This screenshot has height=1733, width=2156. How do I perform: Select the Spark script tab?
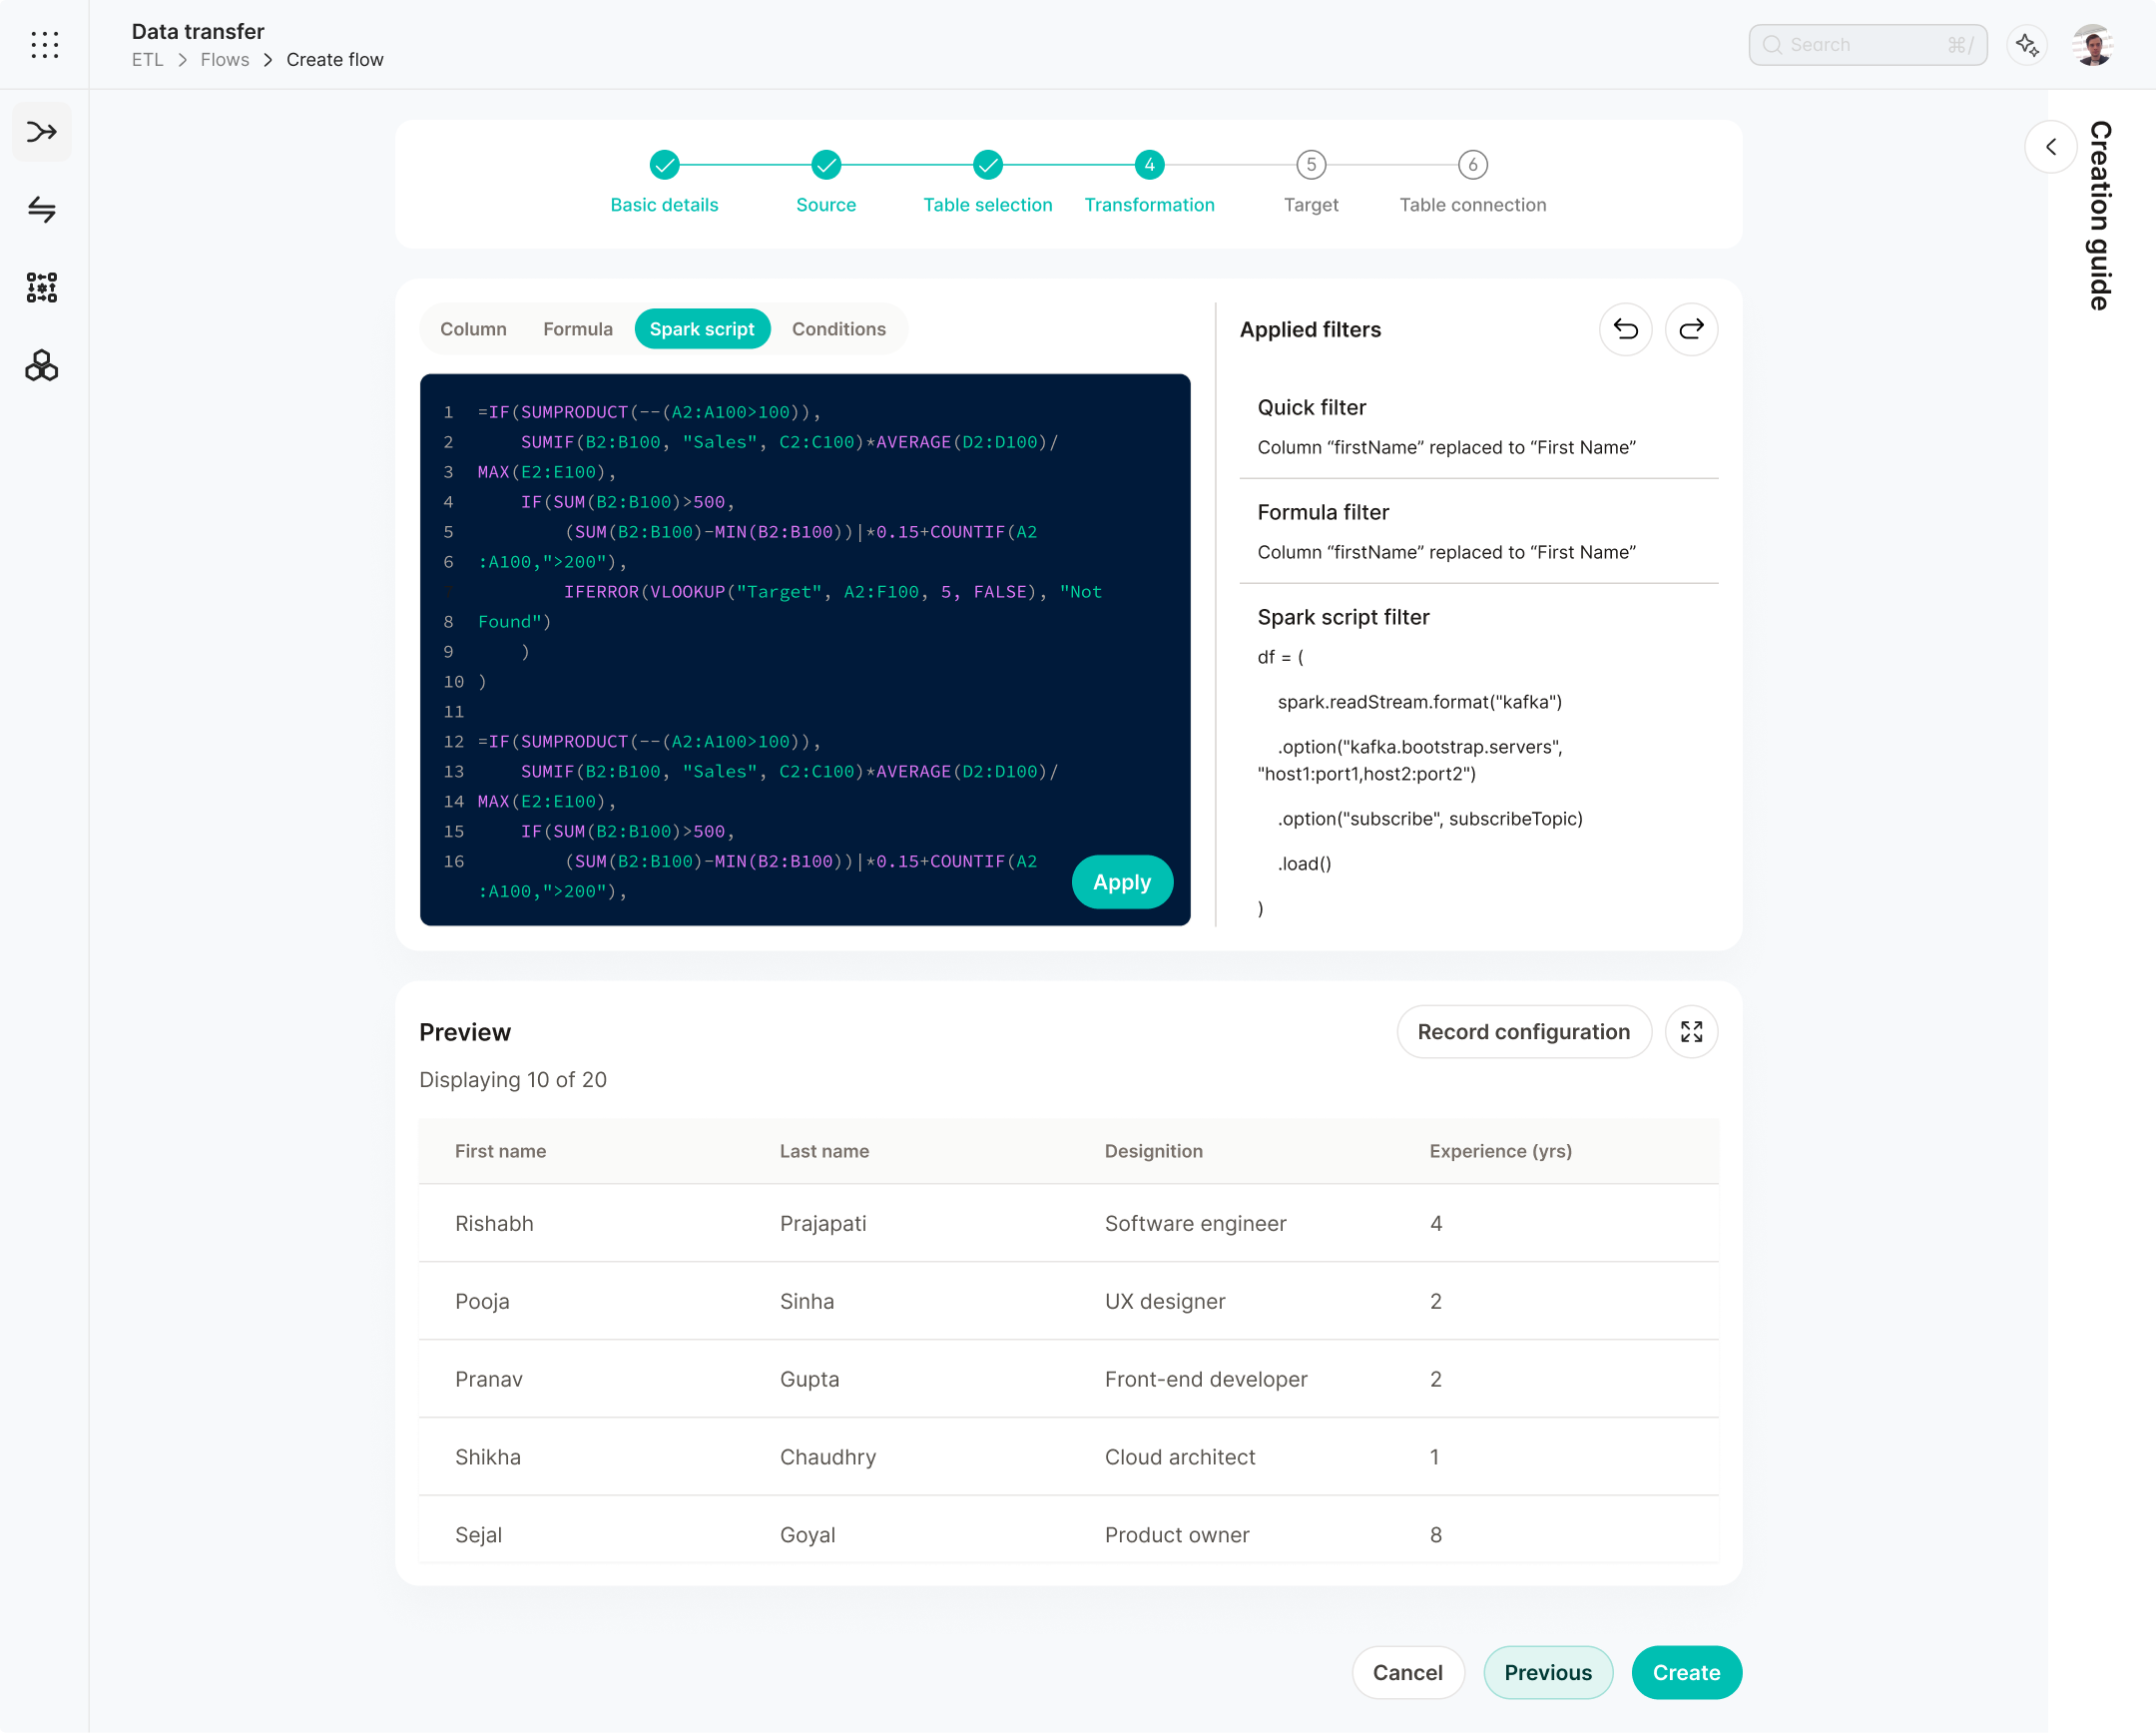[x=702, y=329]
